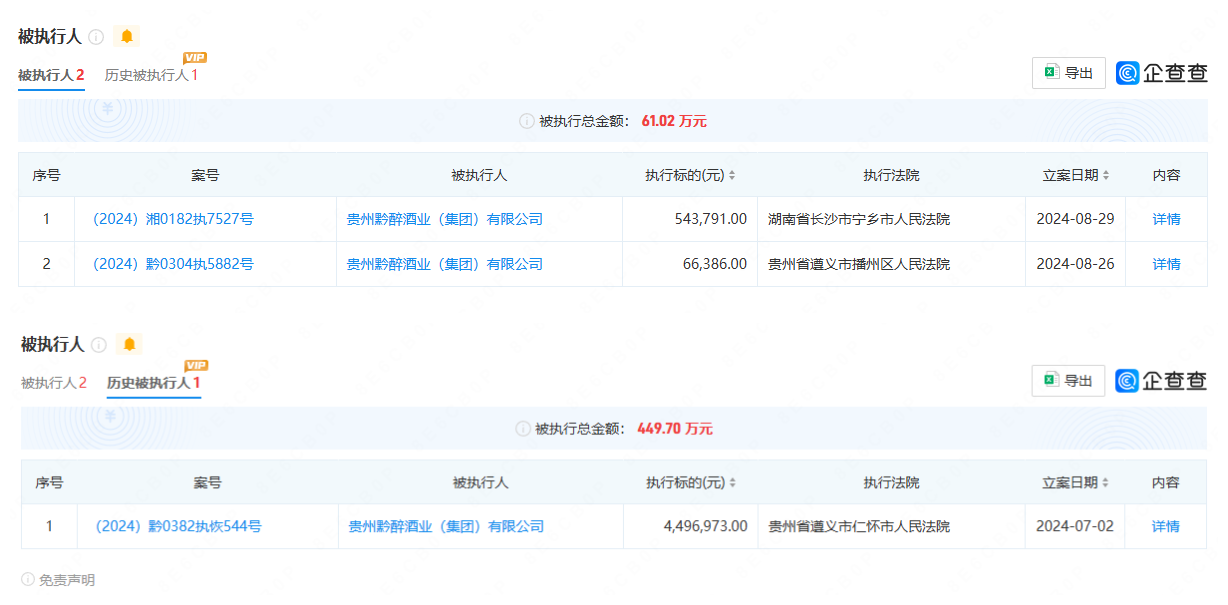Export lower table with 导出 button

1068,381
